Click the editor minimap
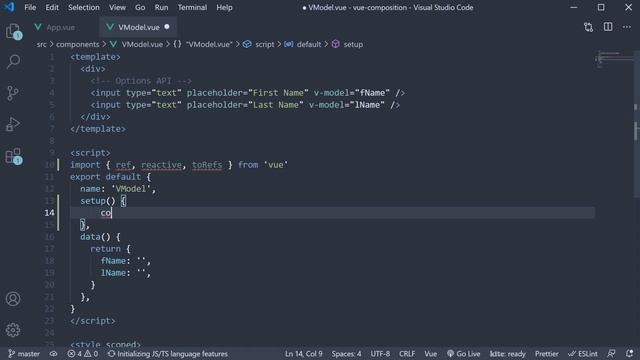 click(x=614, y=59)
